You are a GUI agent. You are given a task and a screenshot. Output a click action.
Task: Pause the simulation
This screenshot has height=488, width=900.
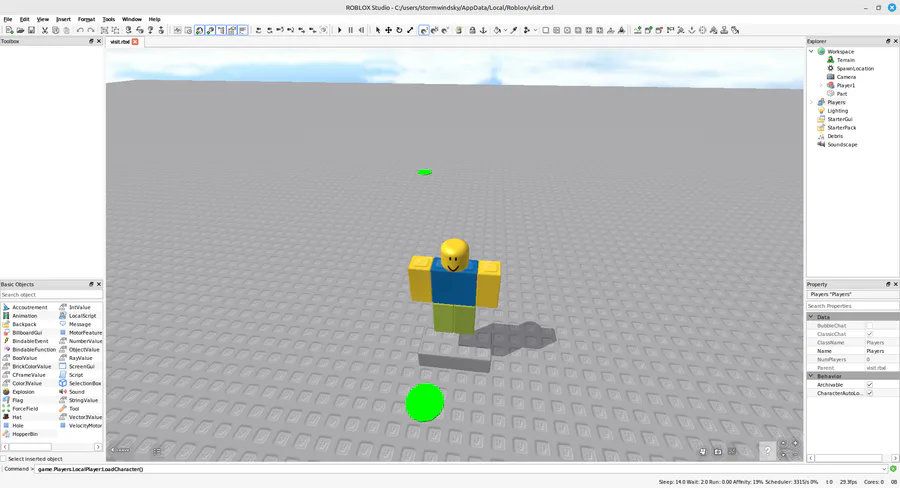pos(350,30)
